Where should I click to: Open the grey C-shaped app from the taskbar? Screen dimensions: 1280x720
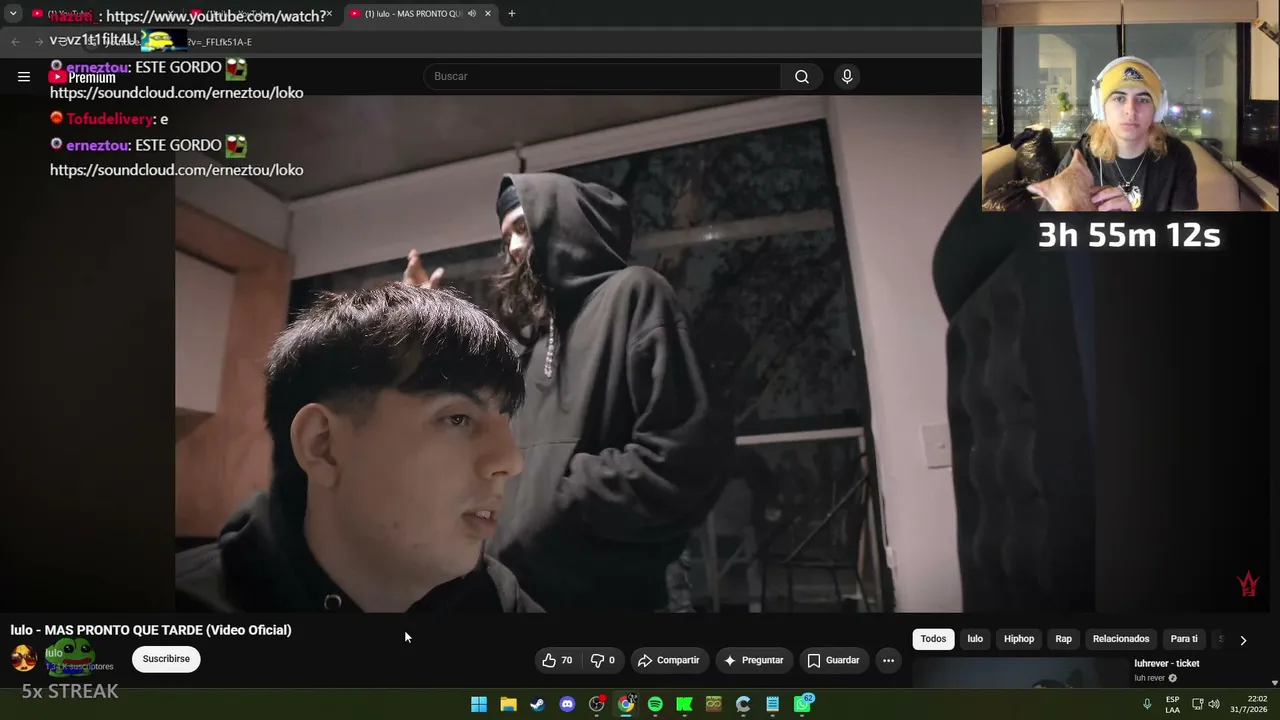coord(743,704)
